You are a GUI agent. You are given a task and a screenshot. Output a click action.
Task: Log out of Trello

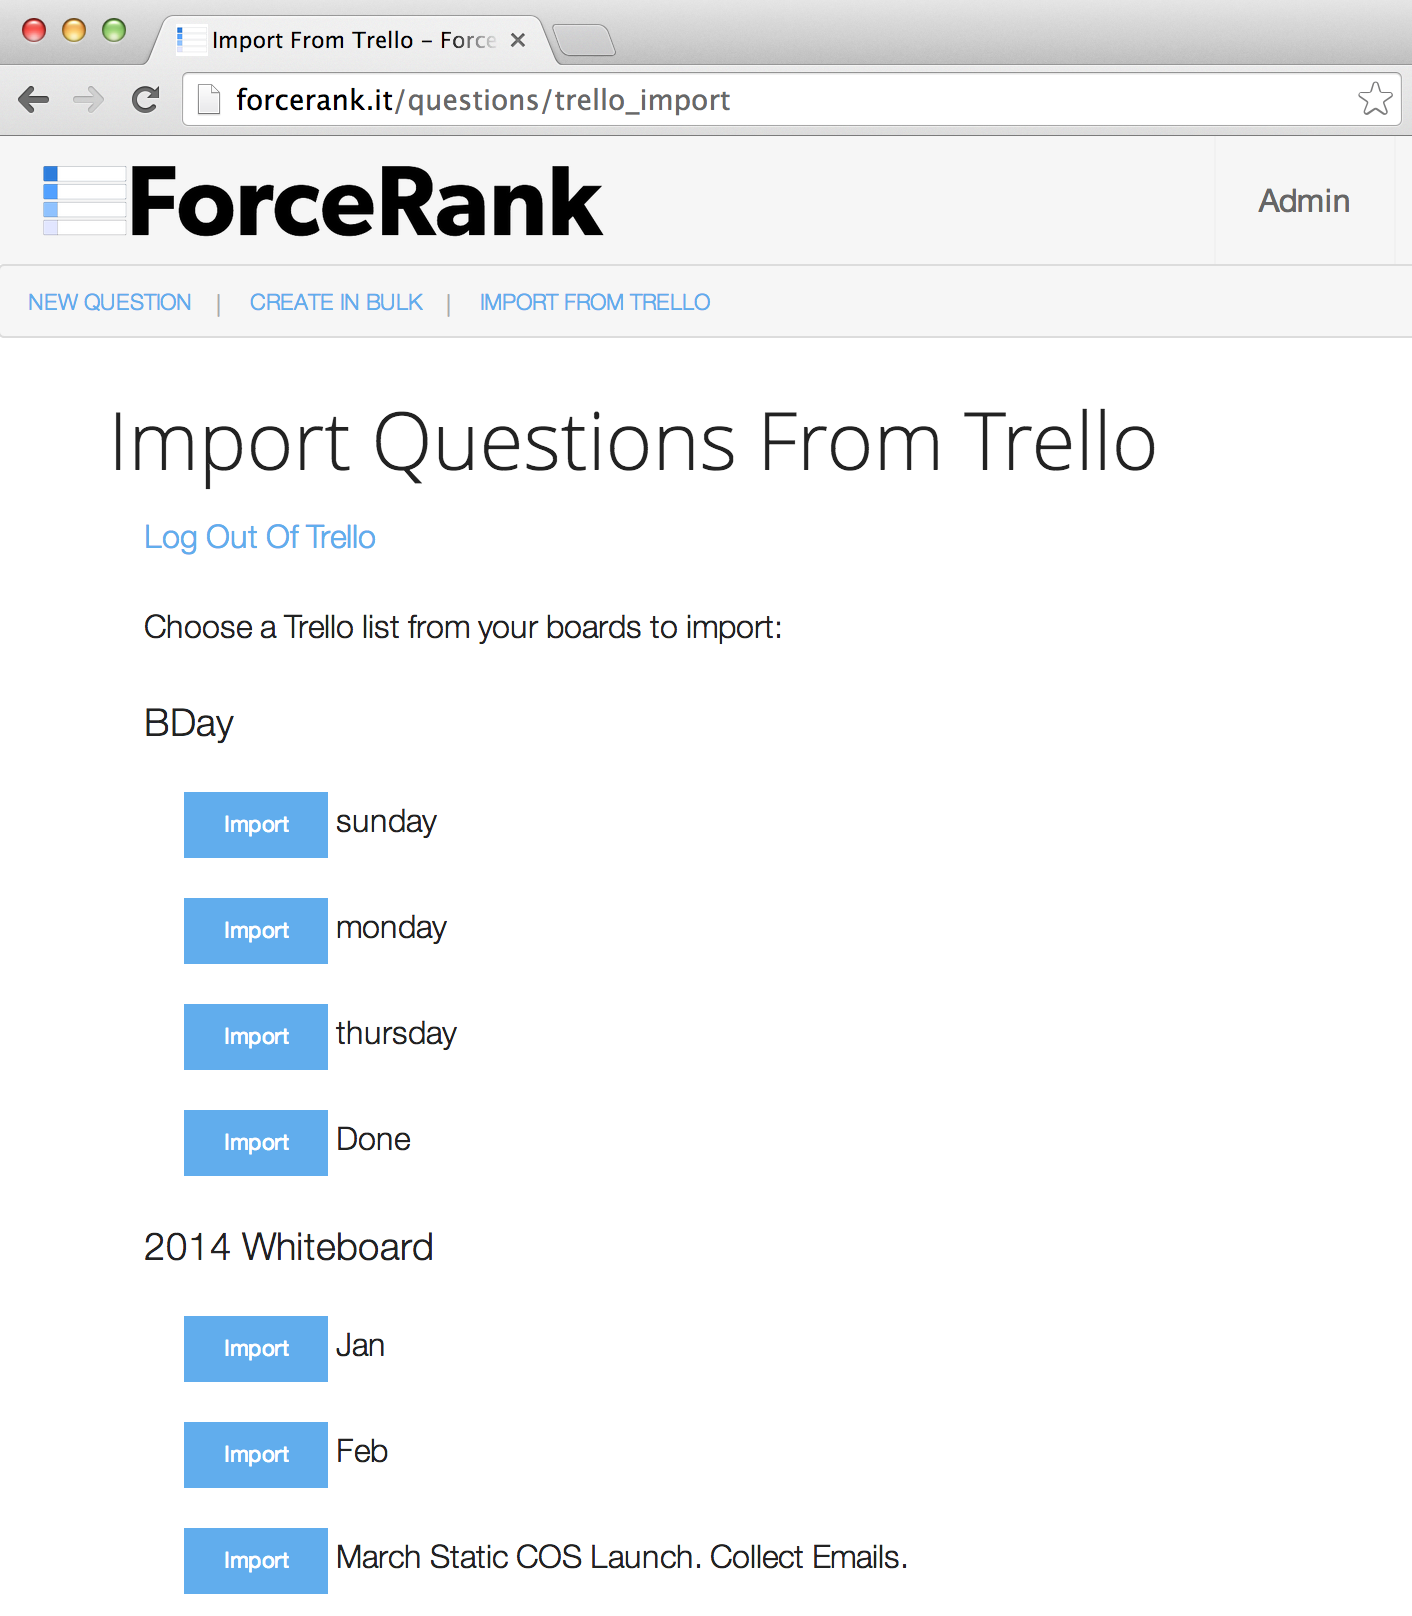pos(260,537)
